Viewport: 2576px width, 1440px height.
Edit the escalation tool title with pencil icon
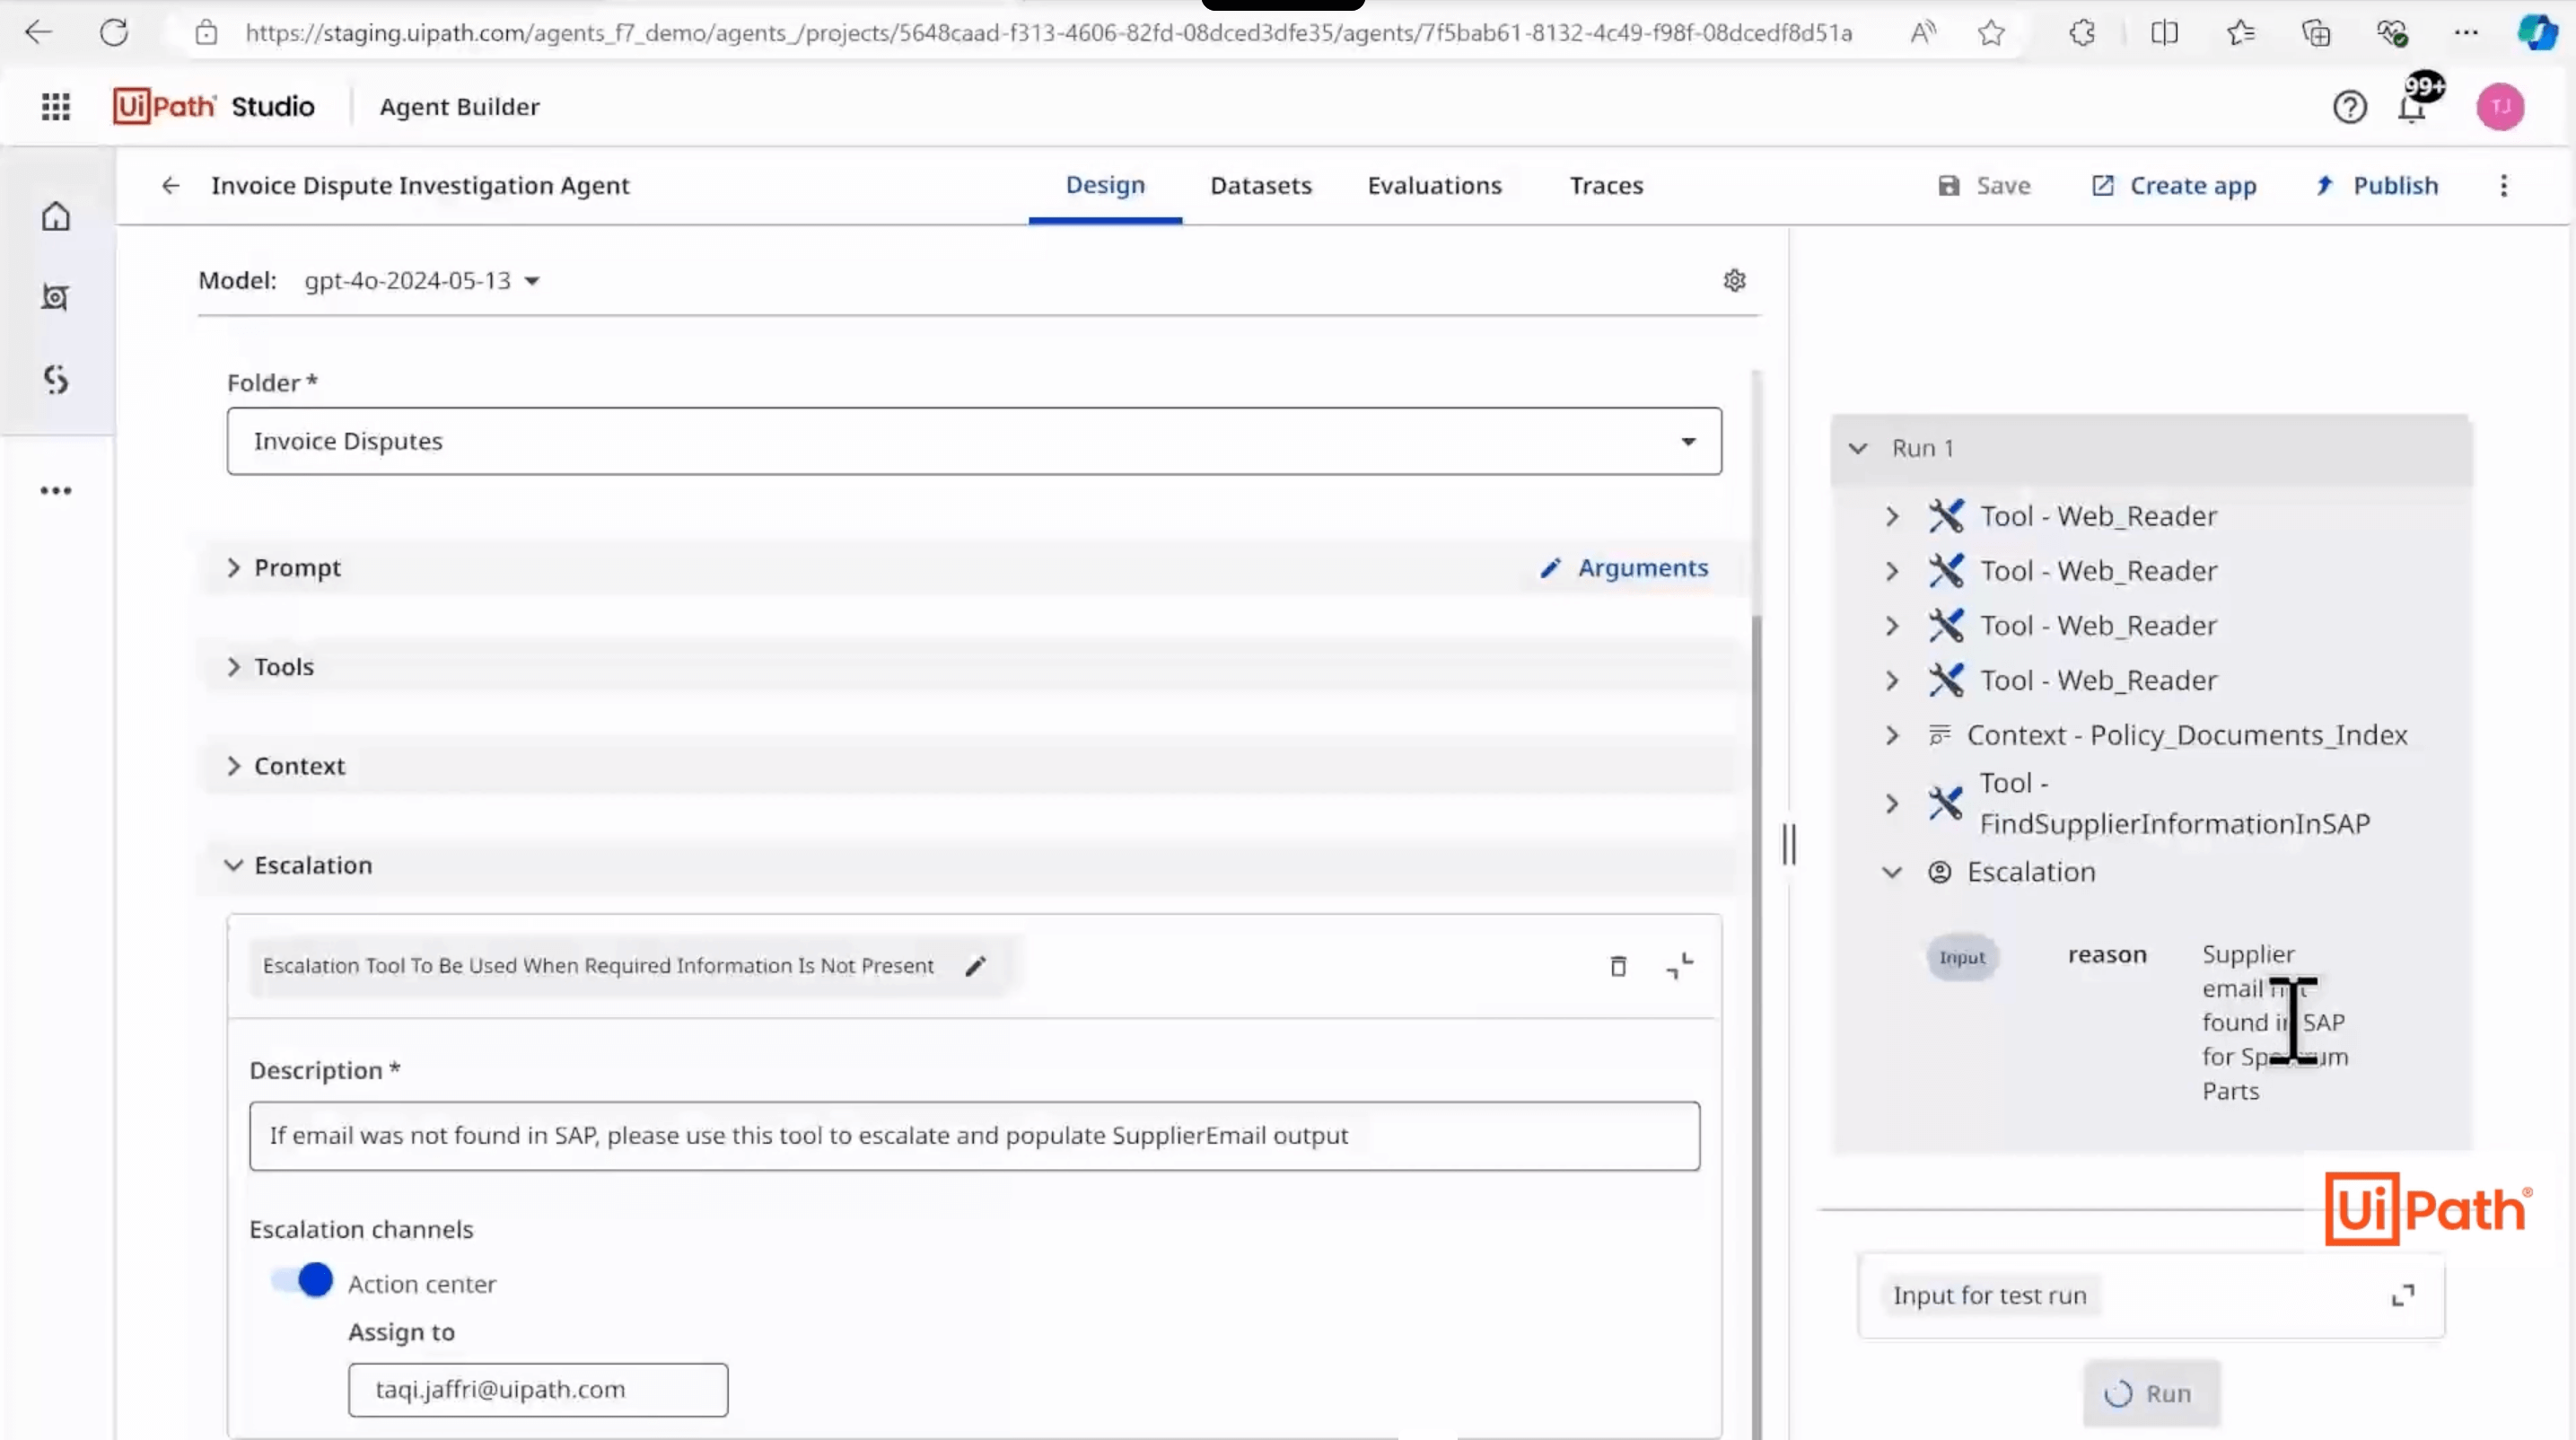(976, 965)
